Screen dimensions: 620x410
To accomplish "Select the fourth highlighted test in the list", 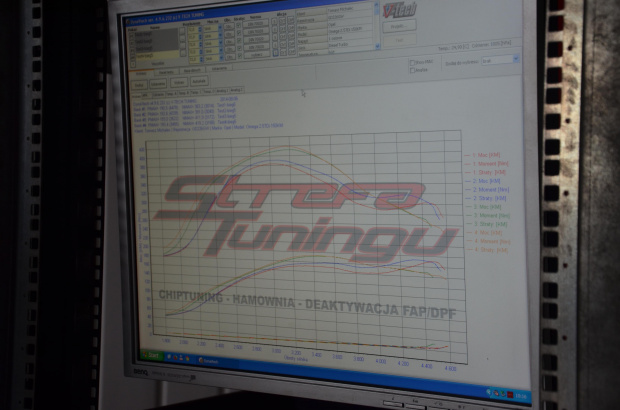I will click(156, 56).
